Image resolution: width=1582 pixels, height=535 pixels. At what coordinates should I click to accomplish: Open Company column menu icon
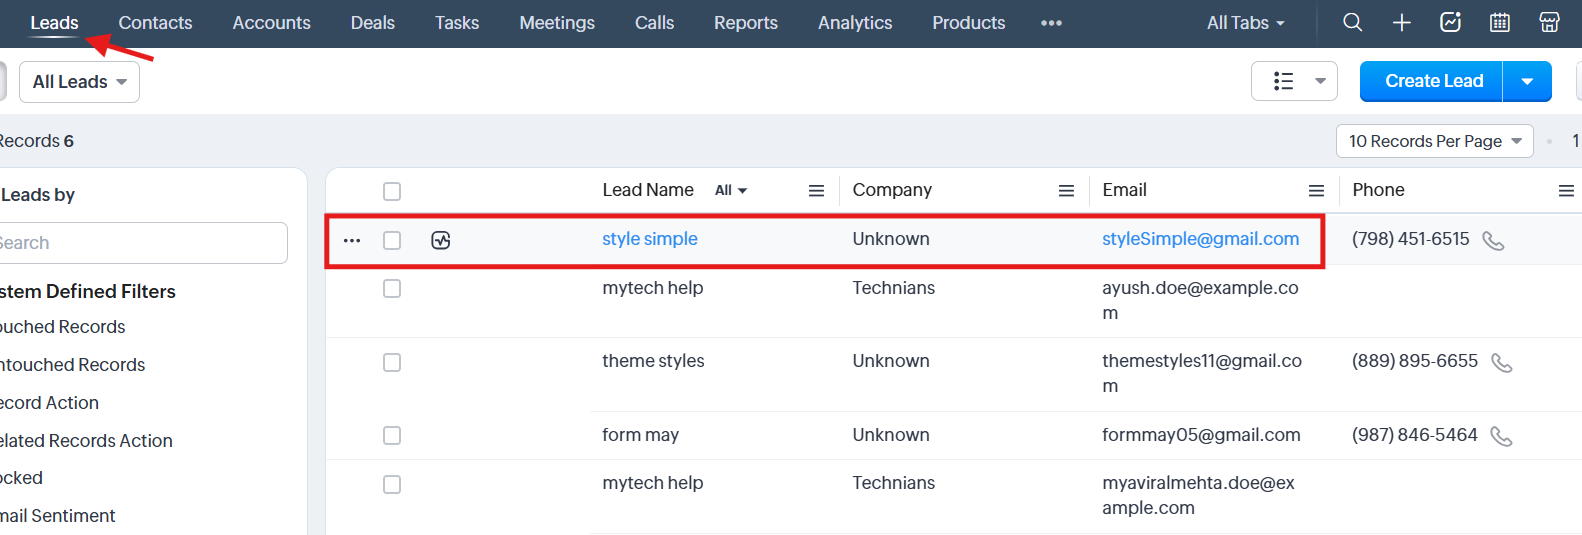click(x=1066, y=191)
